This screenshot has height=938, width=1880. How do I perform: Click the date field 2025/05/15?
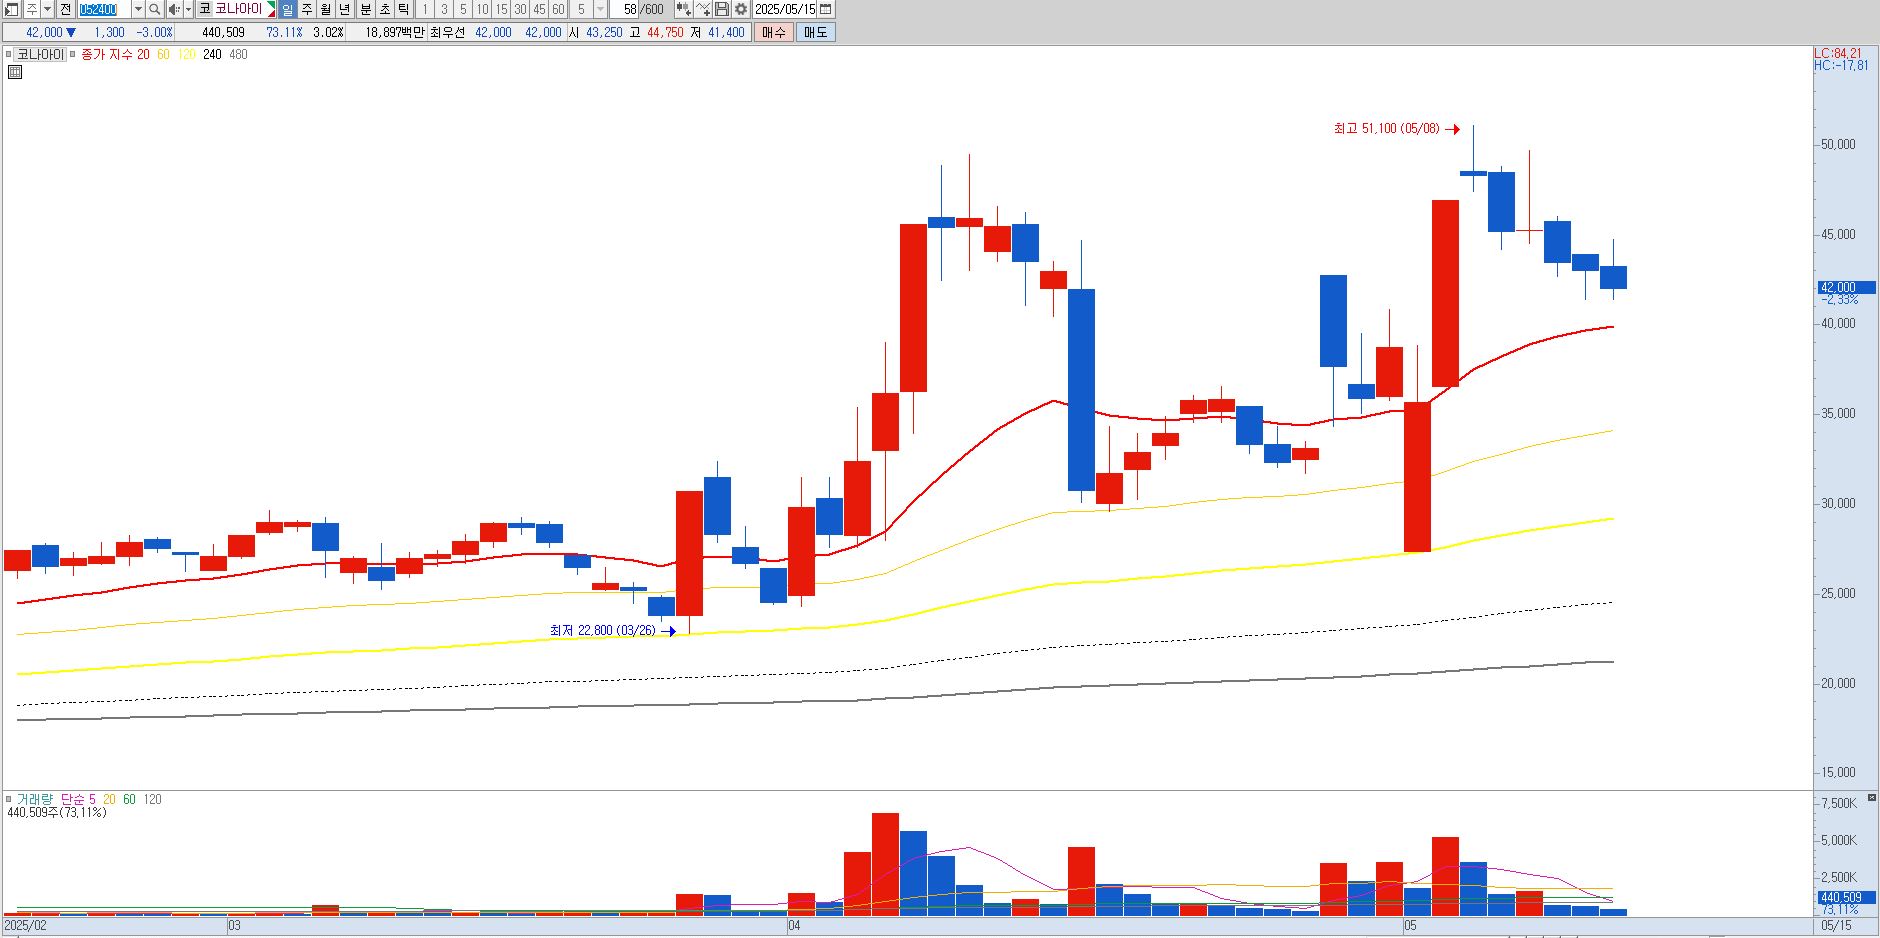click(x=785, y=9)
